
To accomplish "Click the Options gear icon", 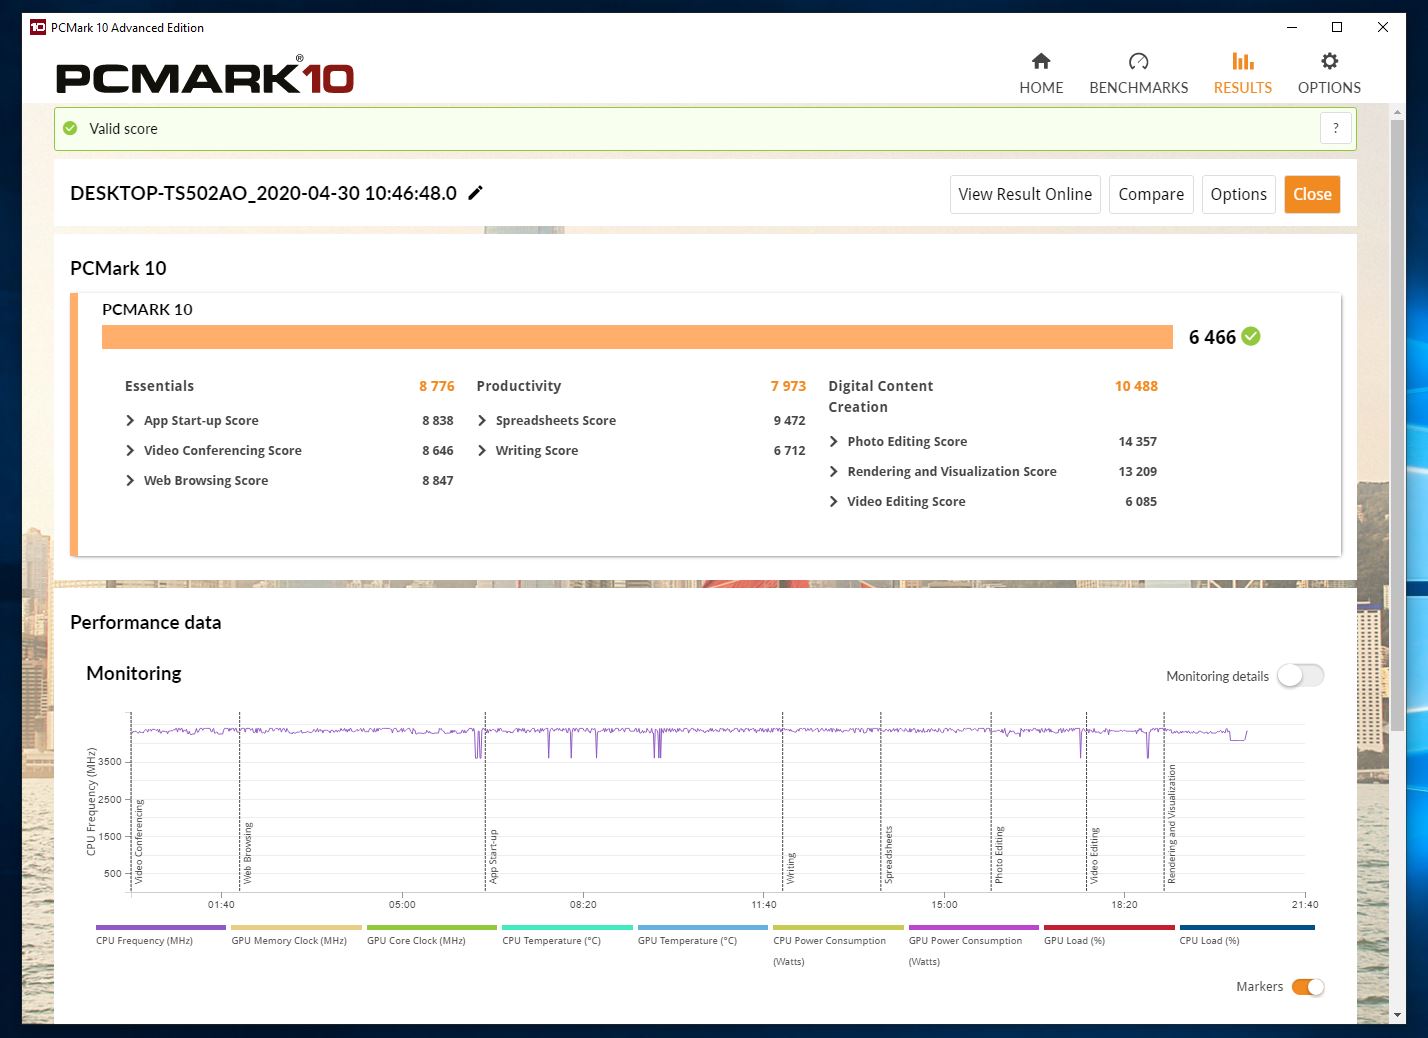I will pyautogui.click(x=1329, y=61).
